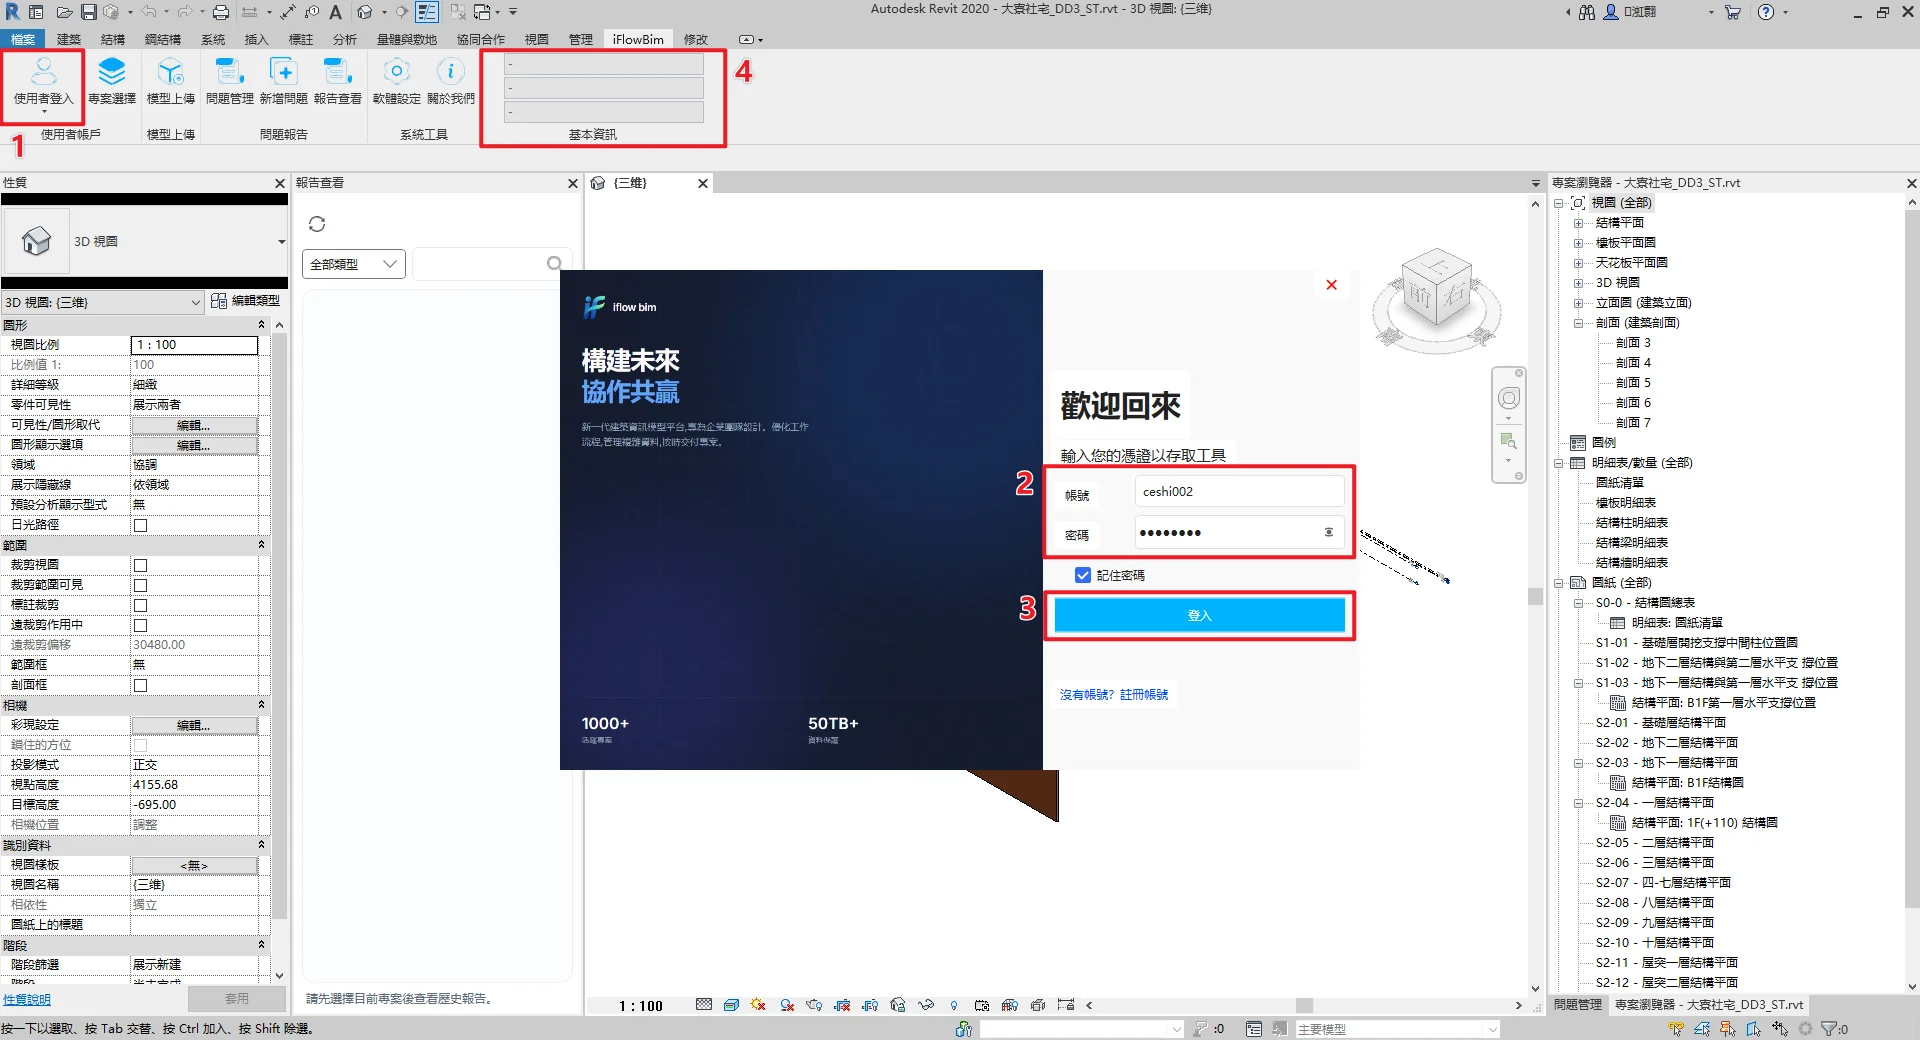Select the Text tool (A) in quick access toolbar
The width and height of the screenshot is (1920, 1040).
pyautogui.click(x=336, y=12)
